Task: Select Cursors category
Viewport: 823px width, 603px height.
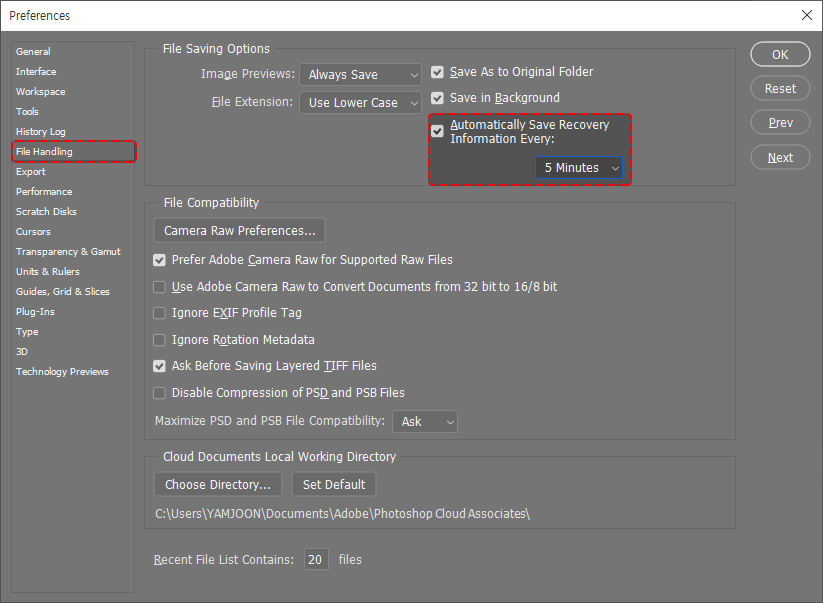Action: 33,231
